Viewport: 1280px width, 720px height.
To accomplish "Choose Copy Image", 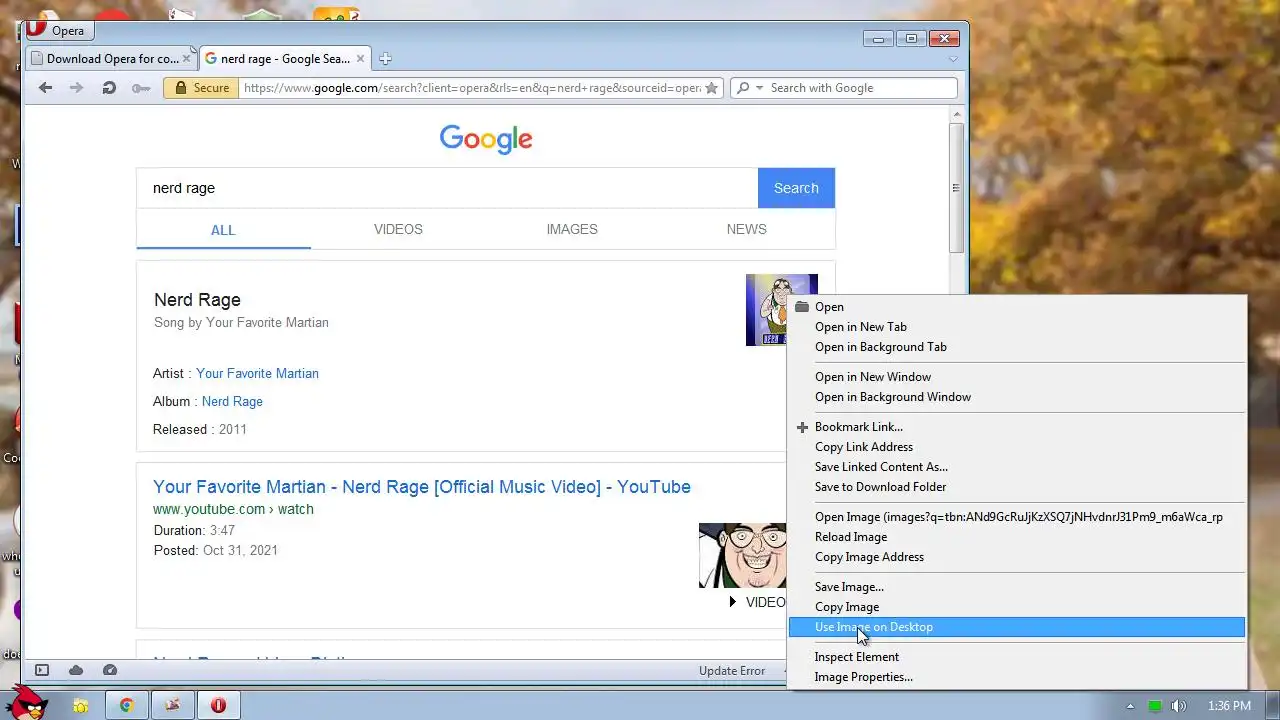I will point(1017,607).
